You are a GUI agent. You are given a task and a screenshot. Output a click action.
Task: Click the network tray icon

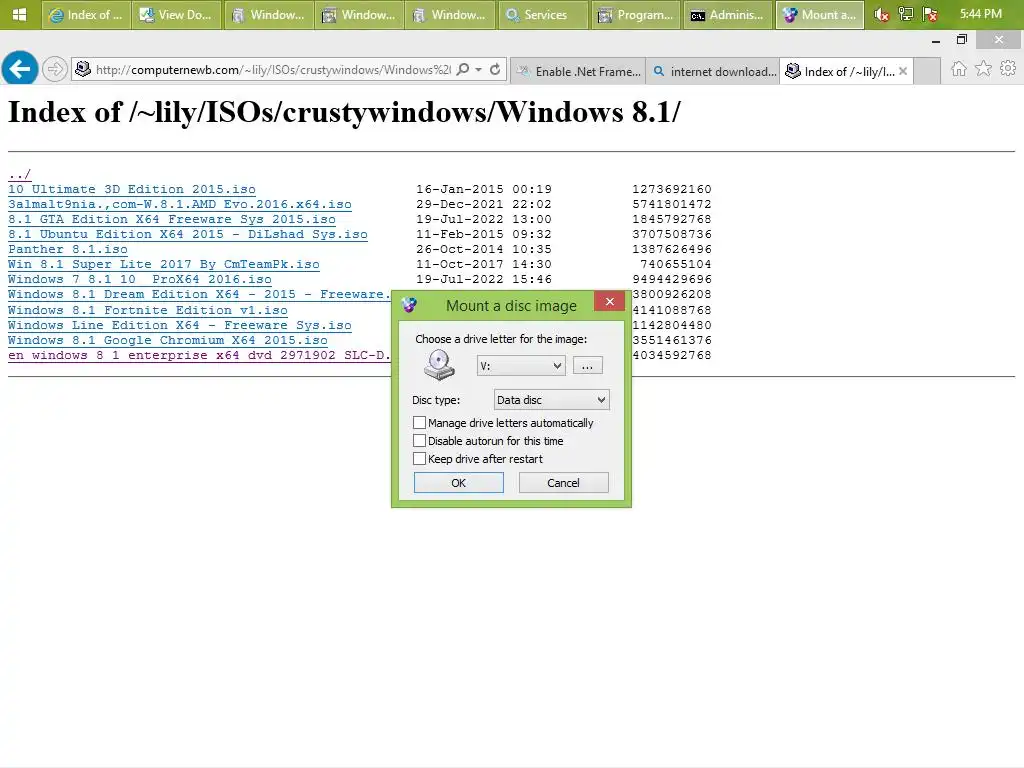[x=906, y=14]
